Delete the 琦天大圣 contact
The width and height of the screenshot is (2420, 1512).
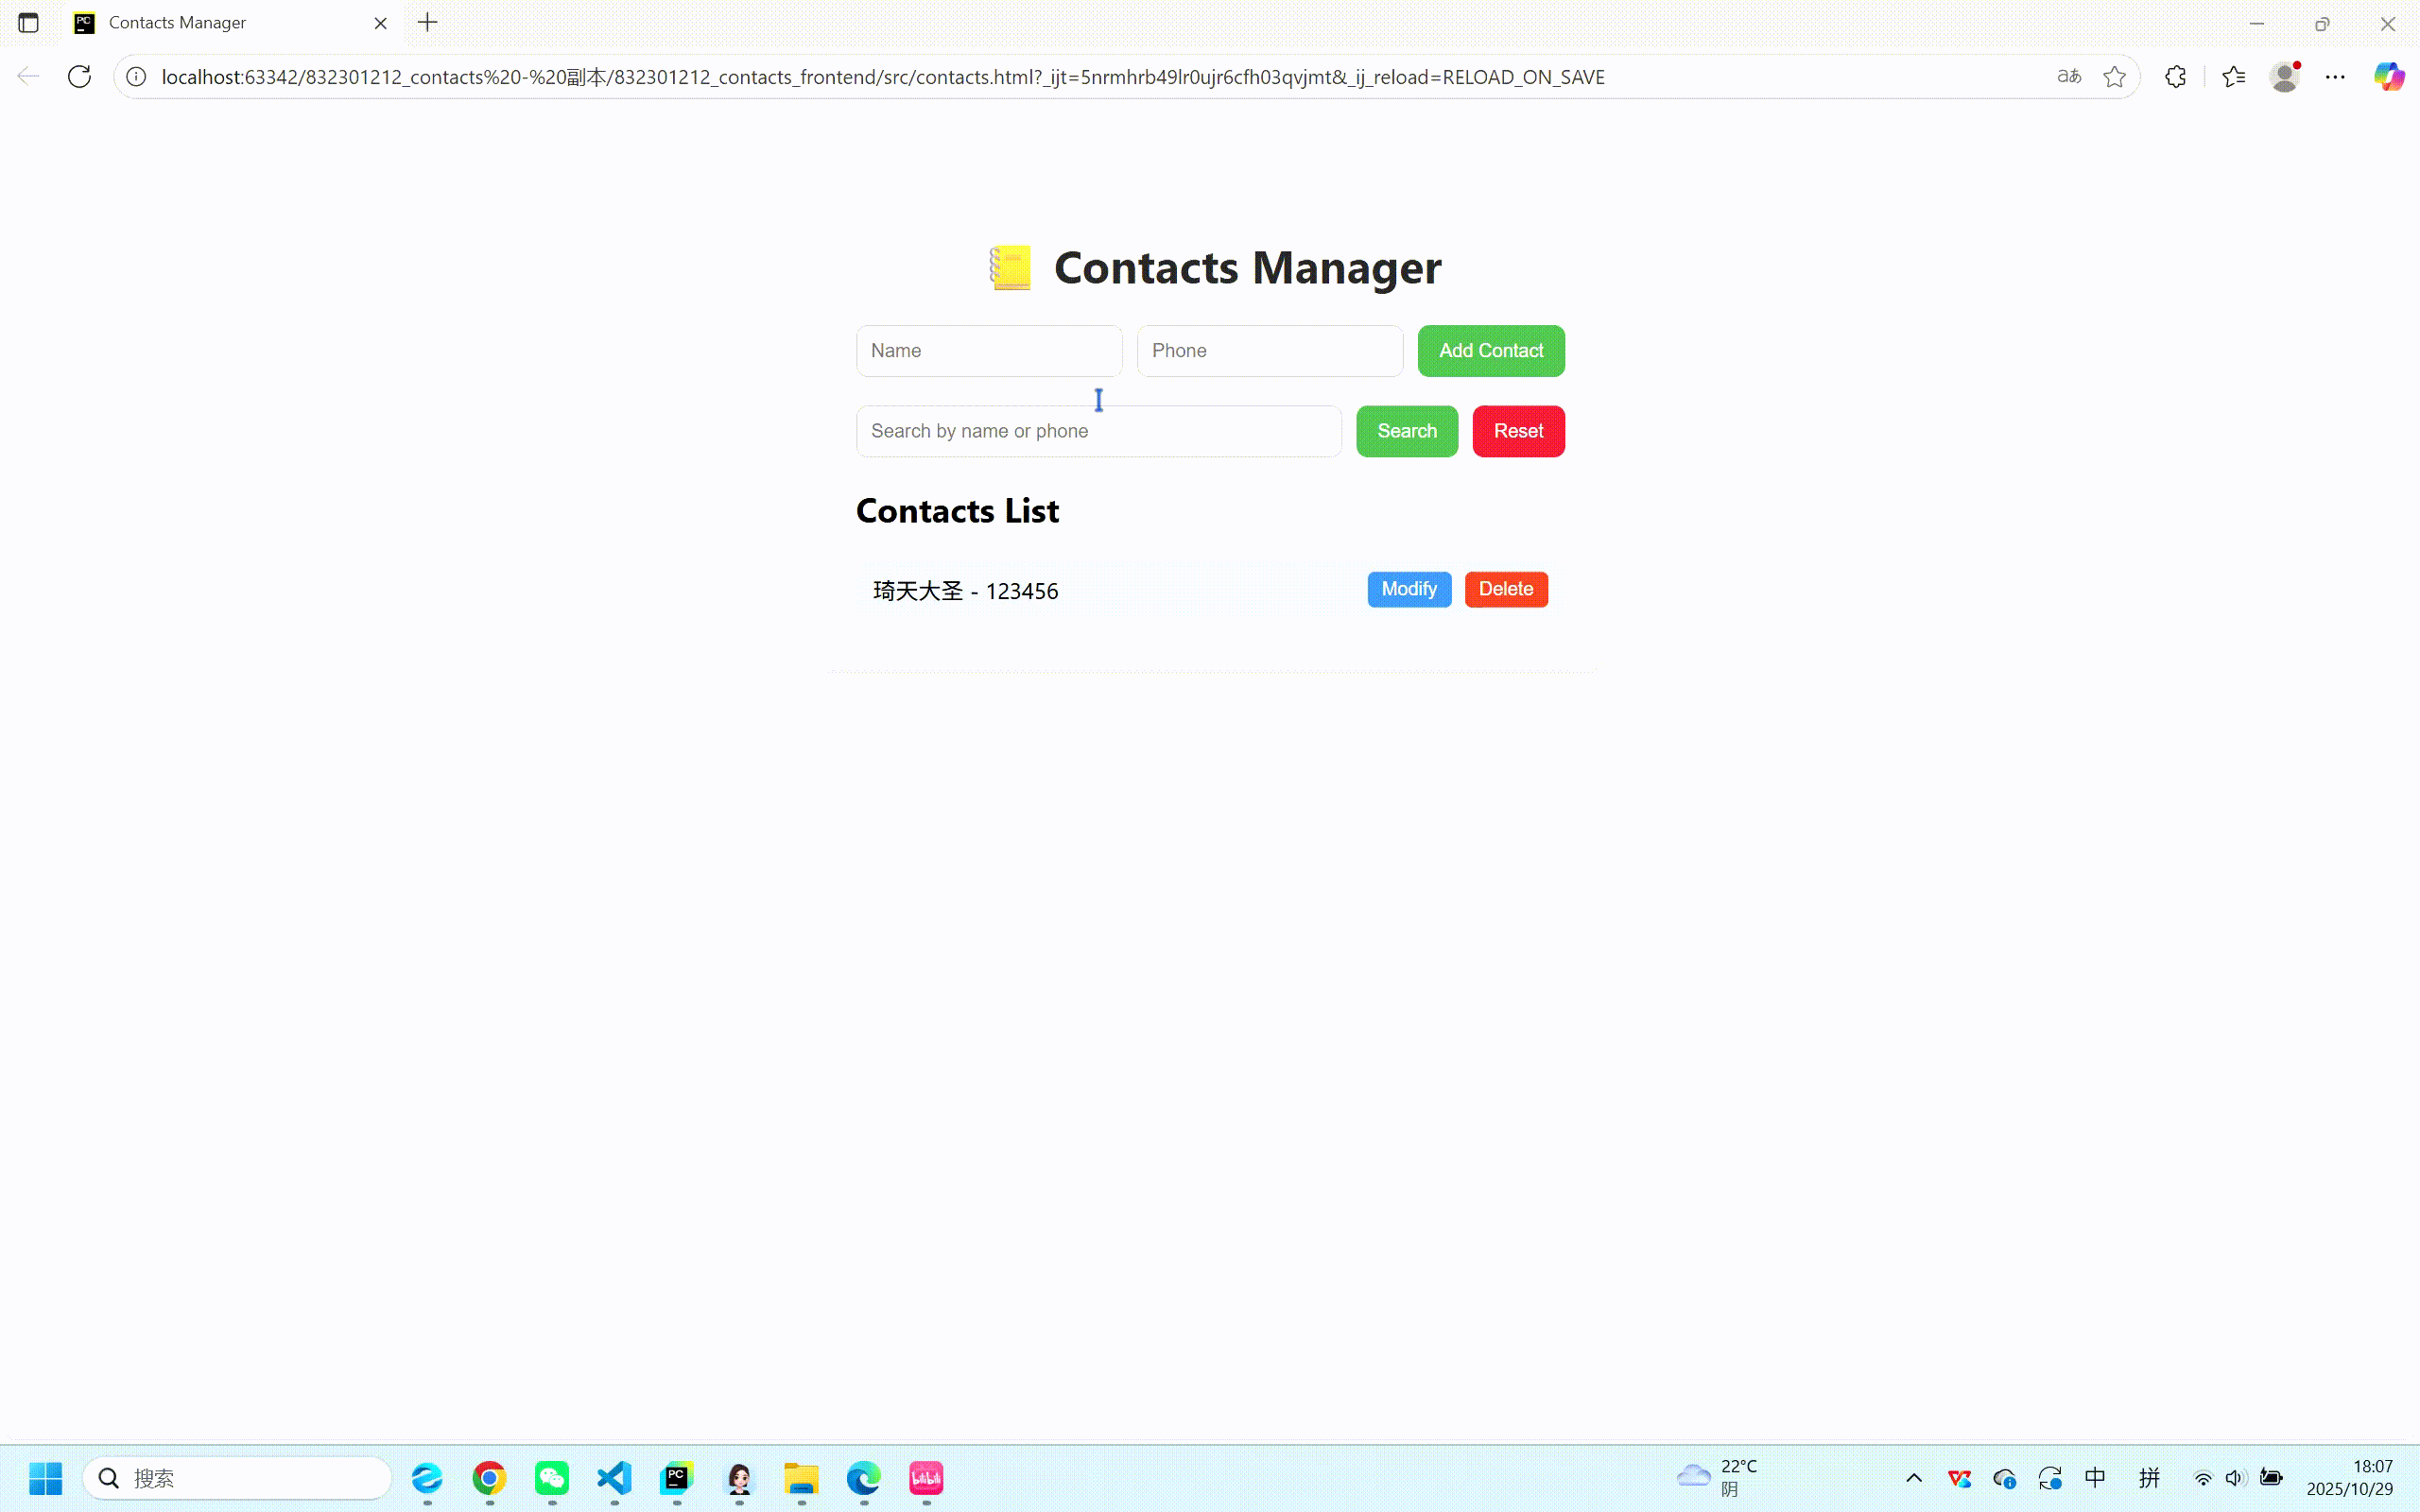pyautogui.click(x=1505, y=589)
